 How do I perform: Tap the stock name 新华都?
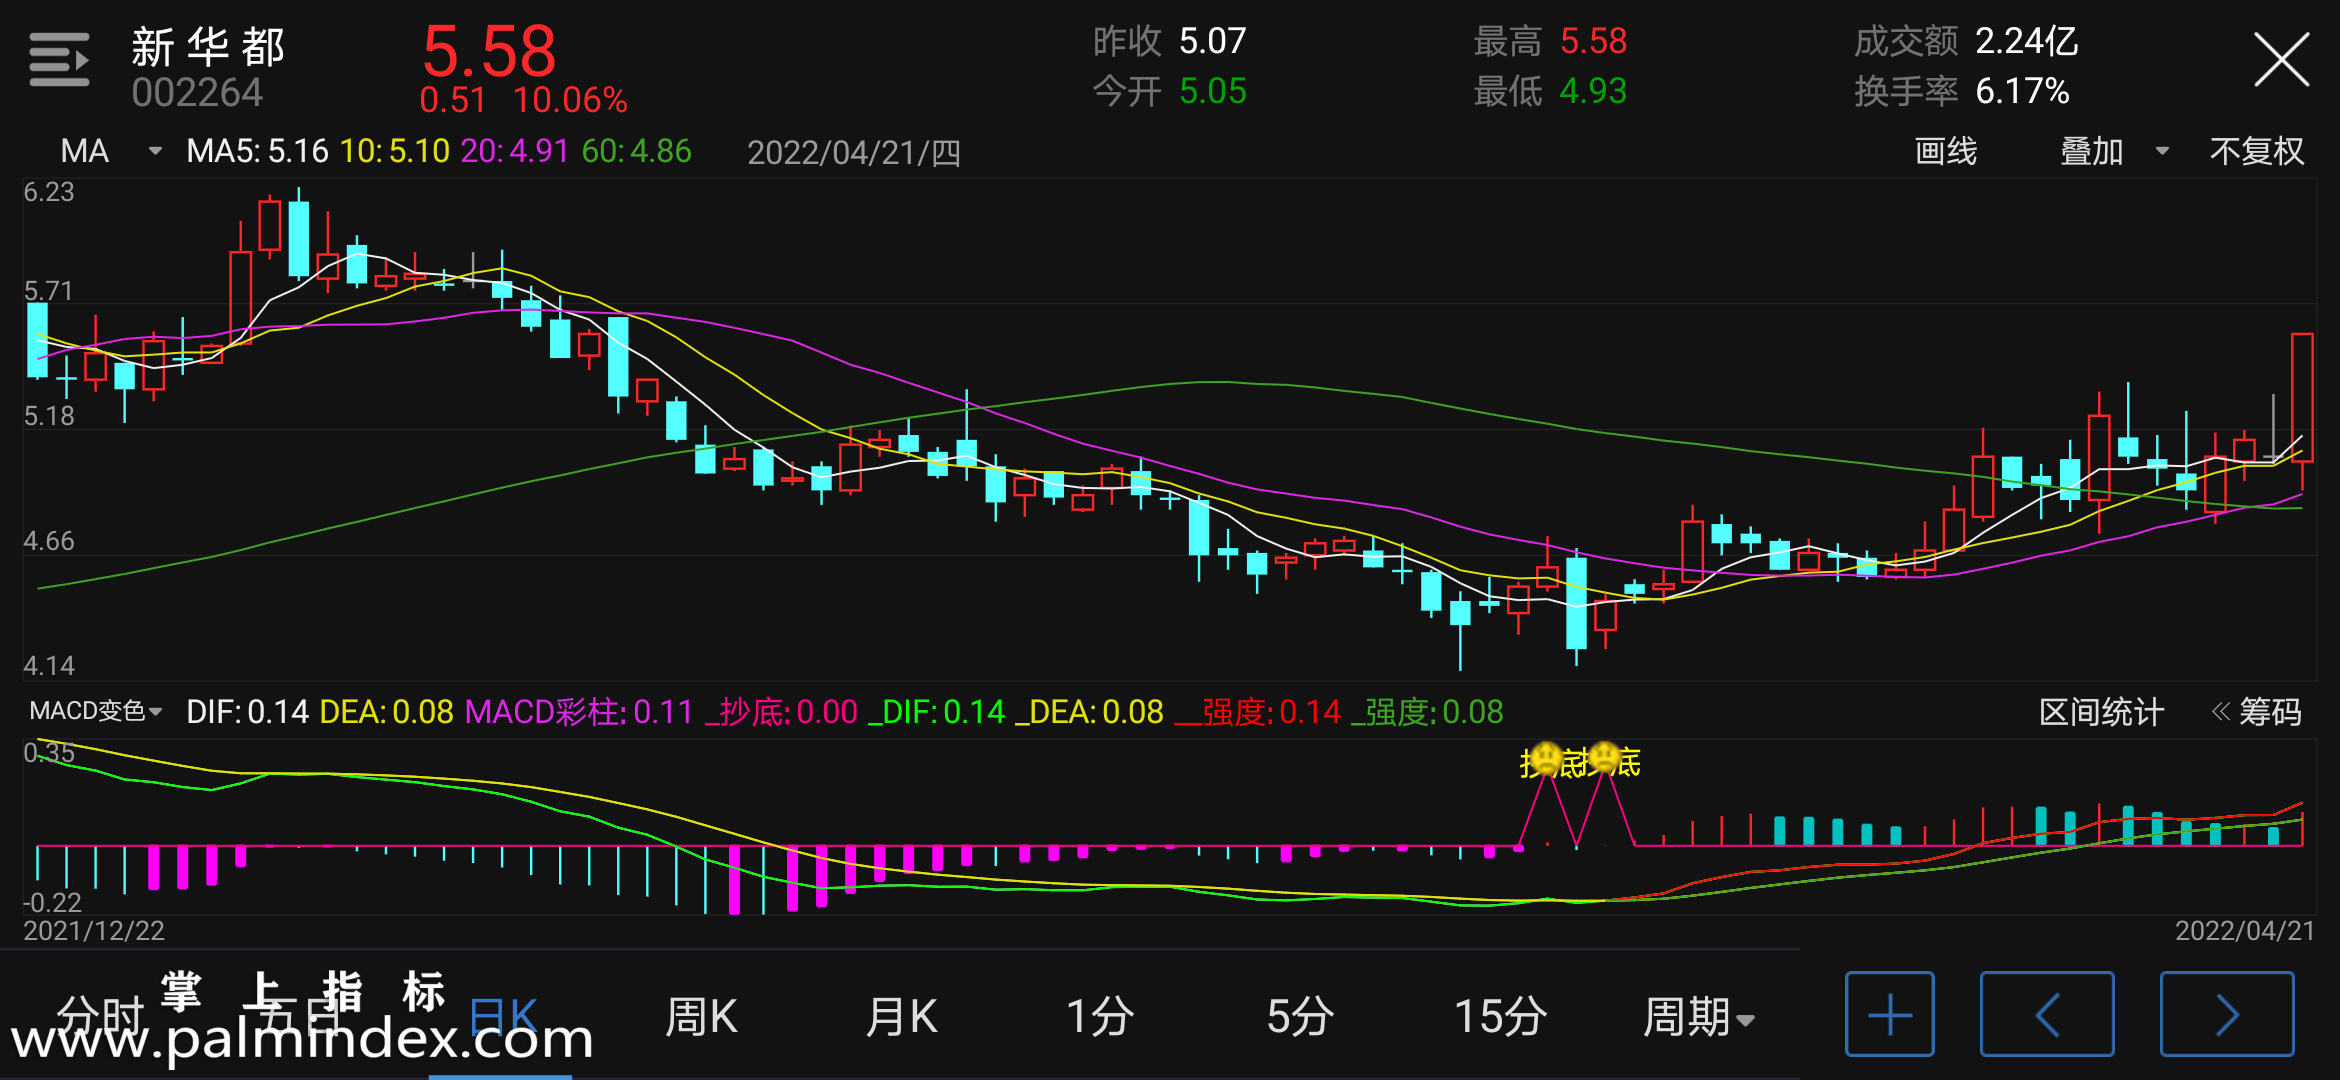[208, 46]
